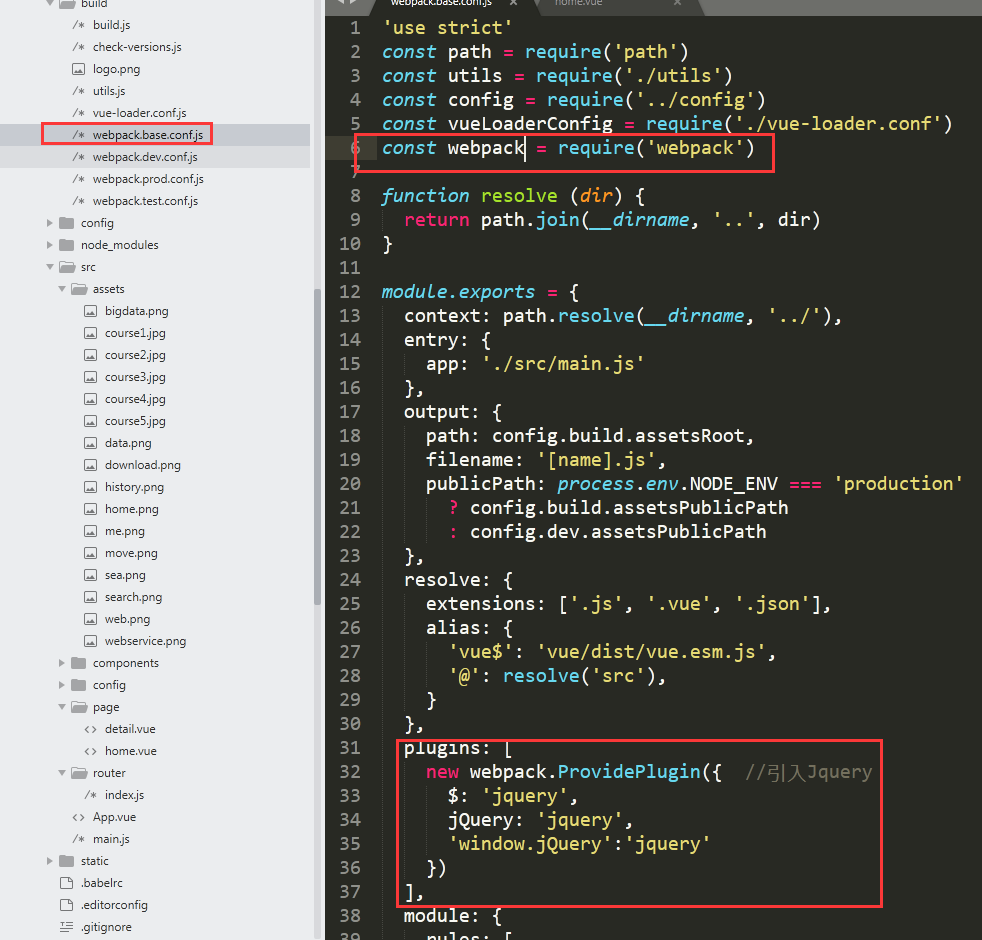
Task: Click the node_modules folder icon
Action: (66, 245)
